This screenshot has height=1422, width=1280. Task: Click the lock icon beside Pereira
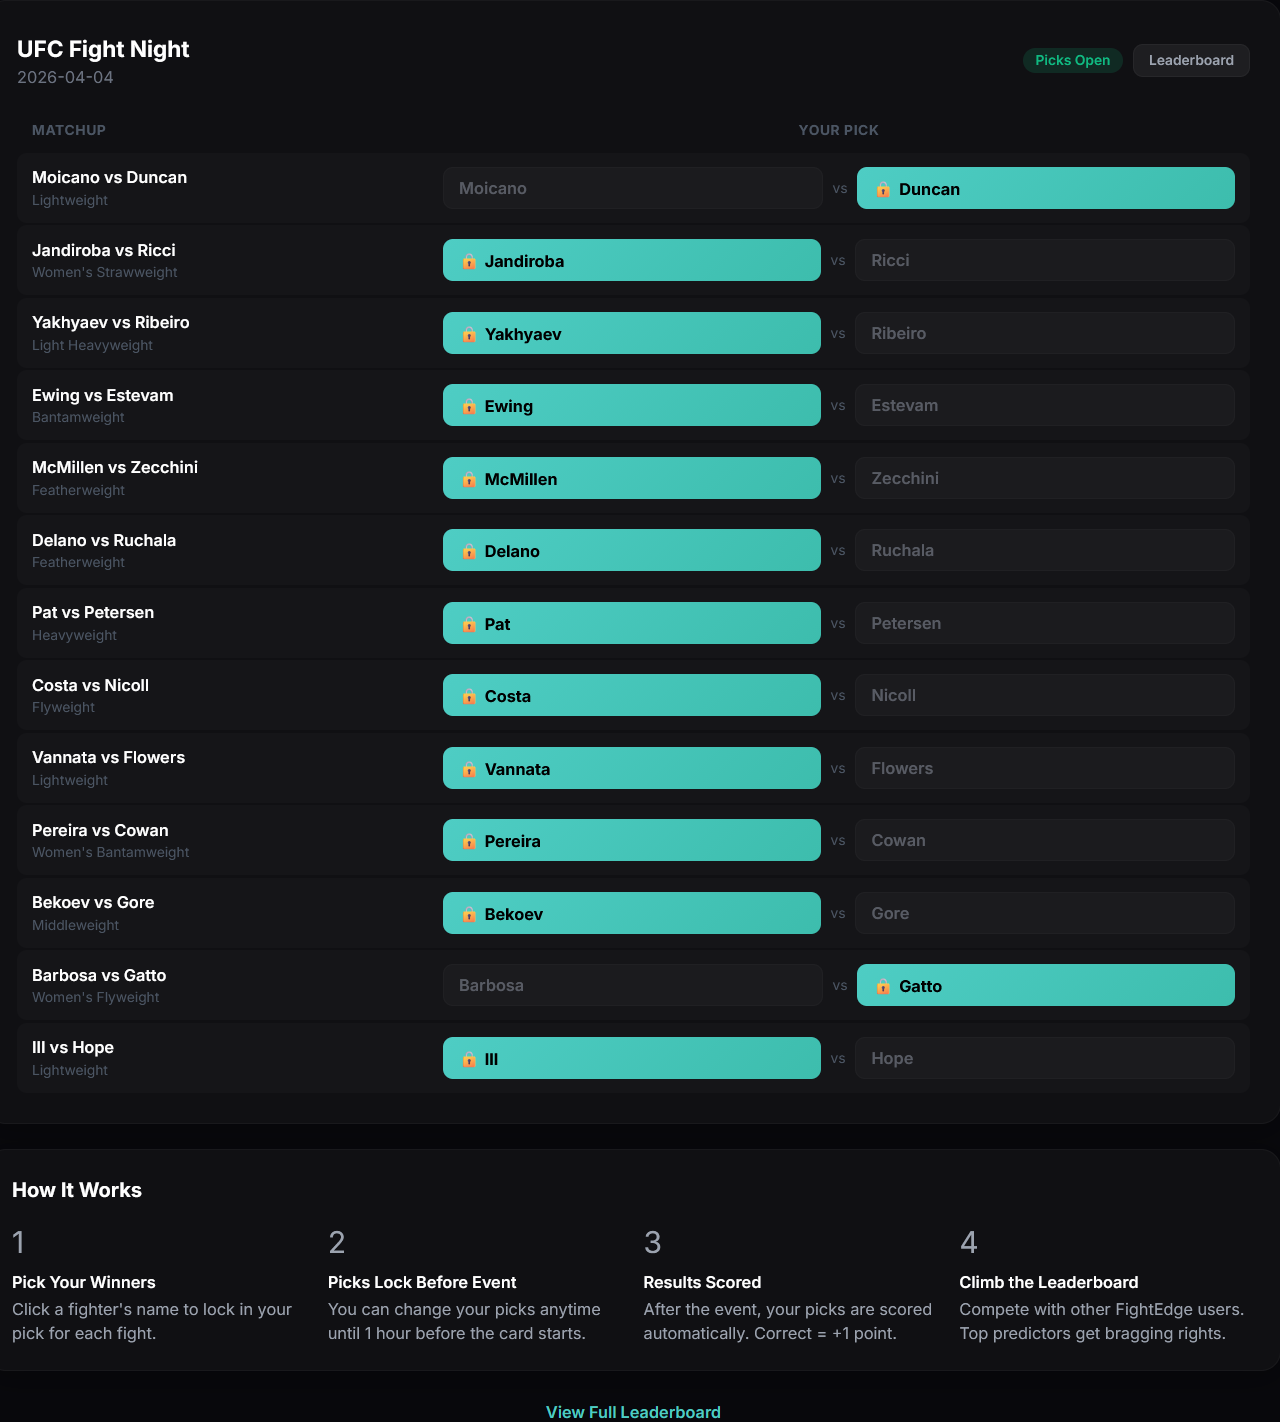click(469, 841)
